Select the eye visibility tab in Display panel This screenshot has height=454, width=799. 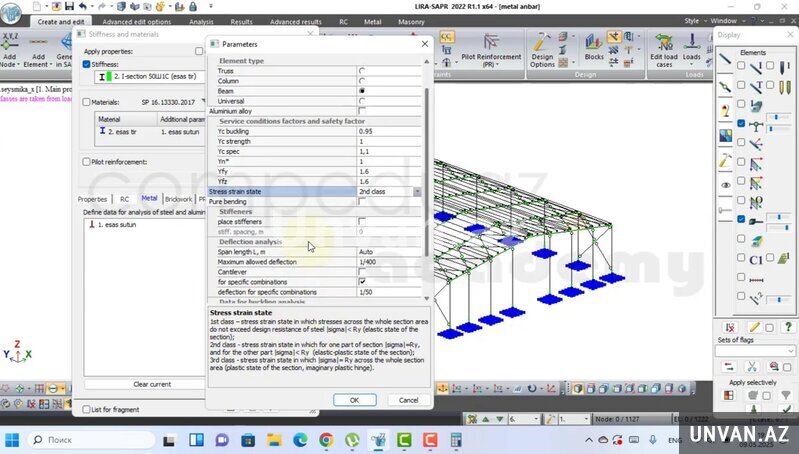coord(725,185)
